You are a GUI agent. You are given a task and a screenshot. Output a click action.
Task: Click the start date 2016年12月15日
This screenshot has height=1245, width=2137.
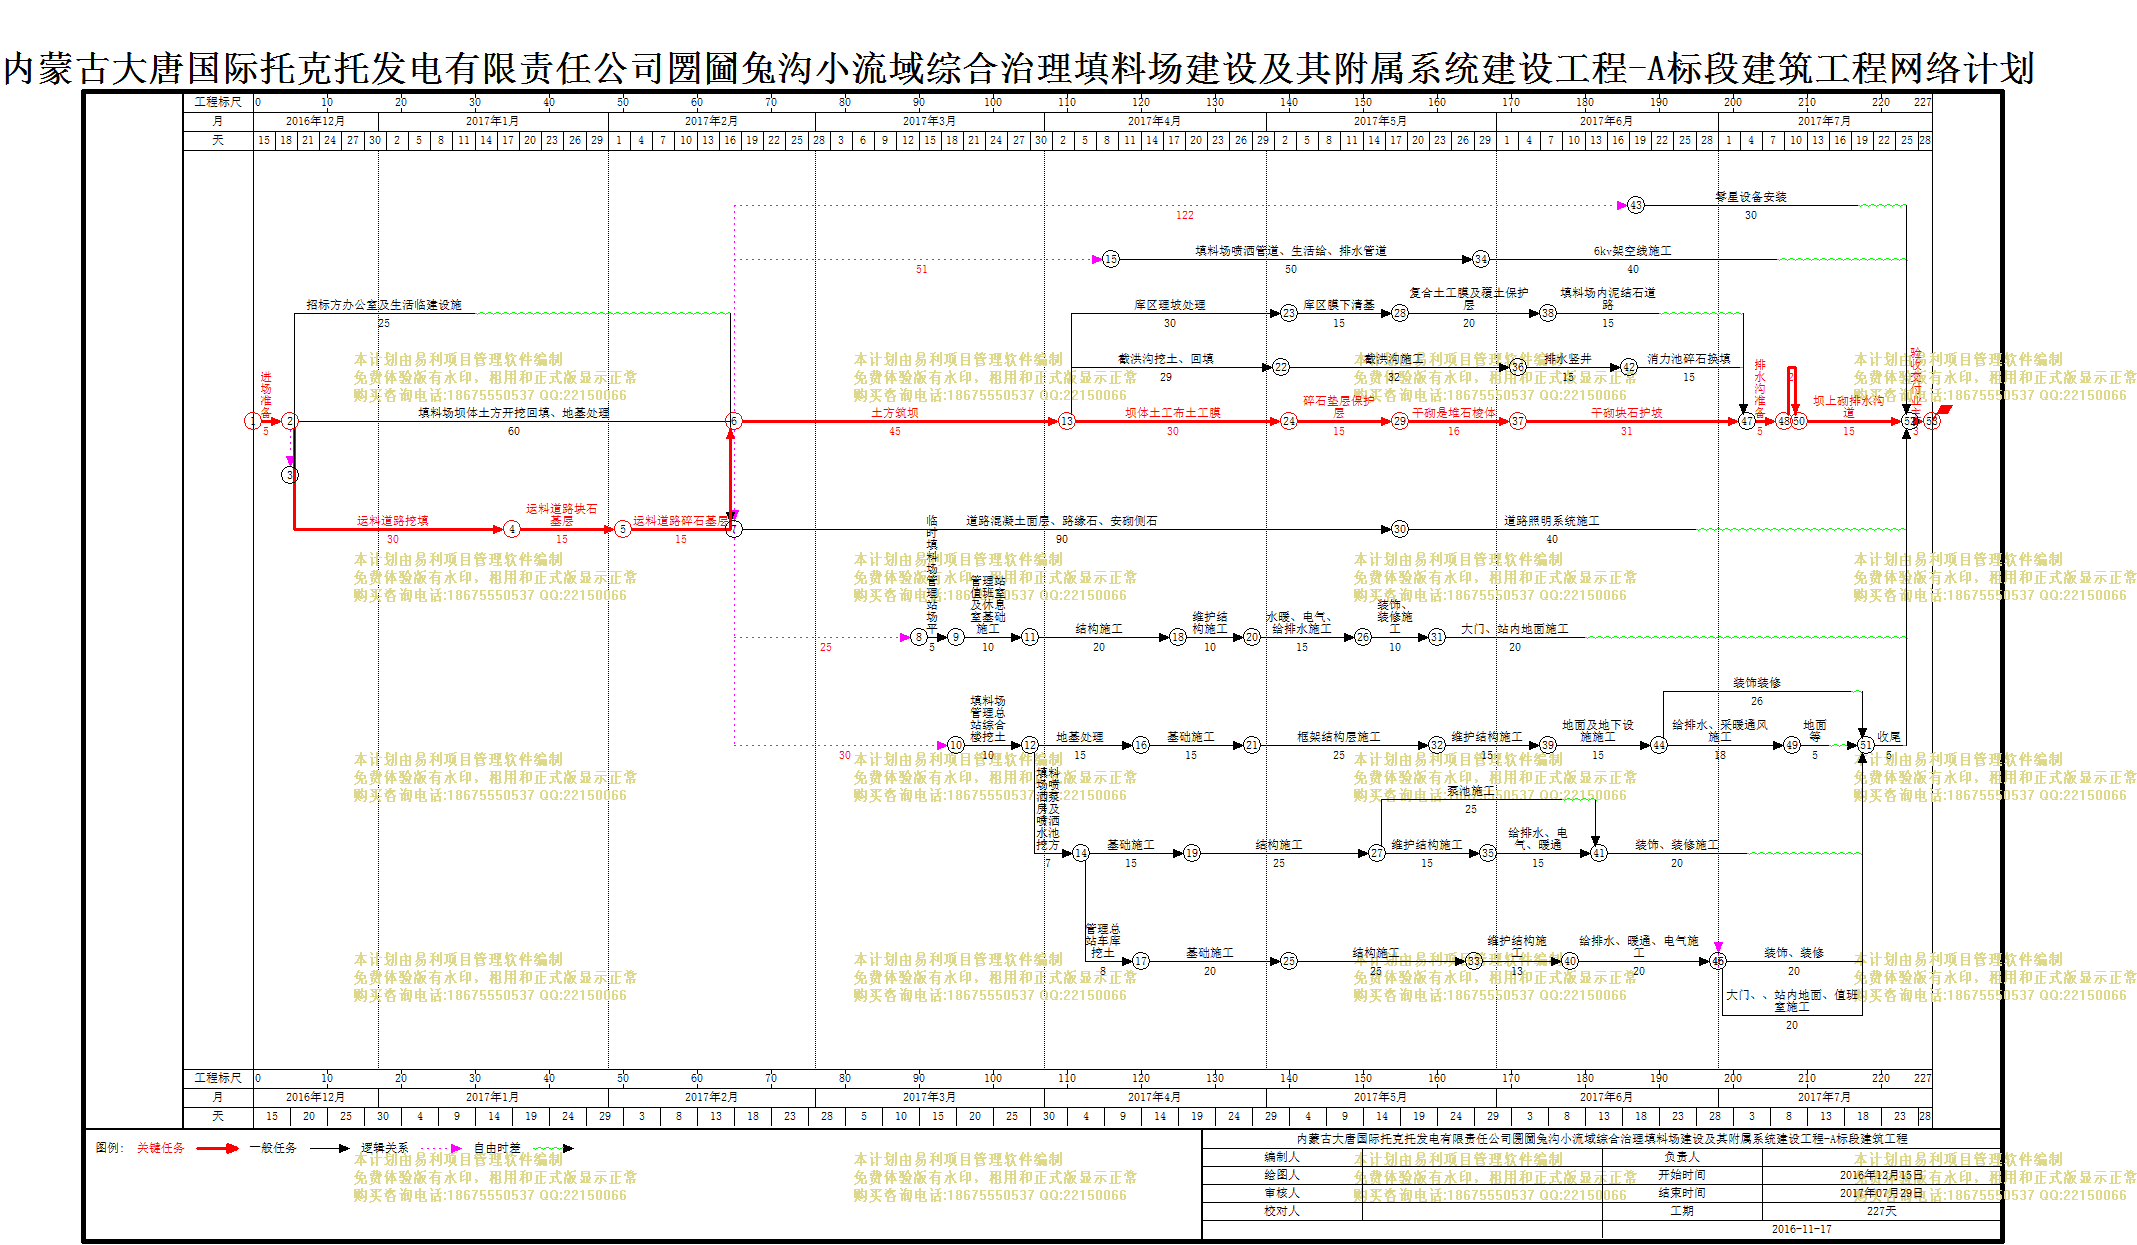coord(1881,1175)
